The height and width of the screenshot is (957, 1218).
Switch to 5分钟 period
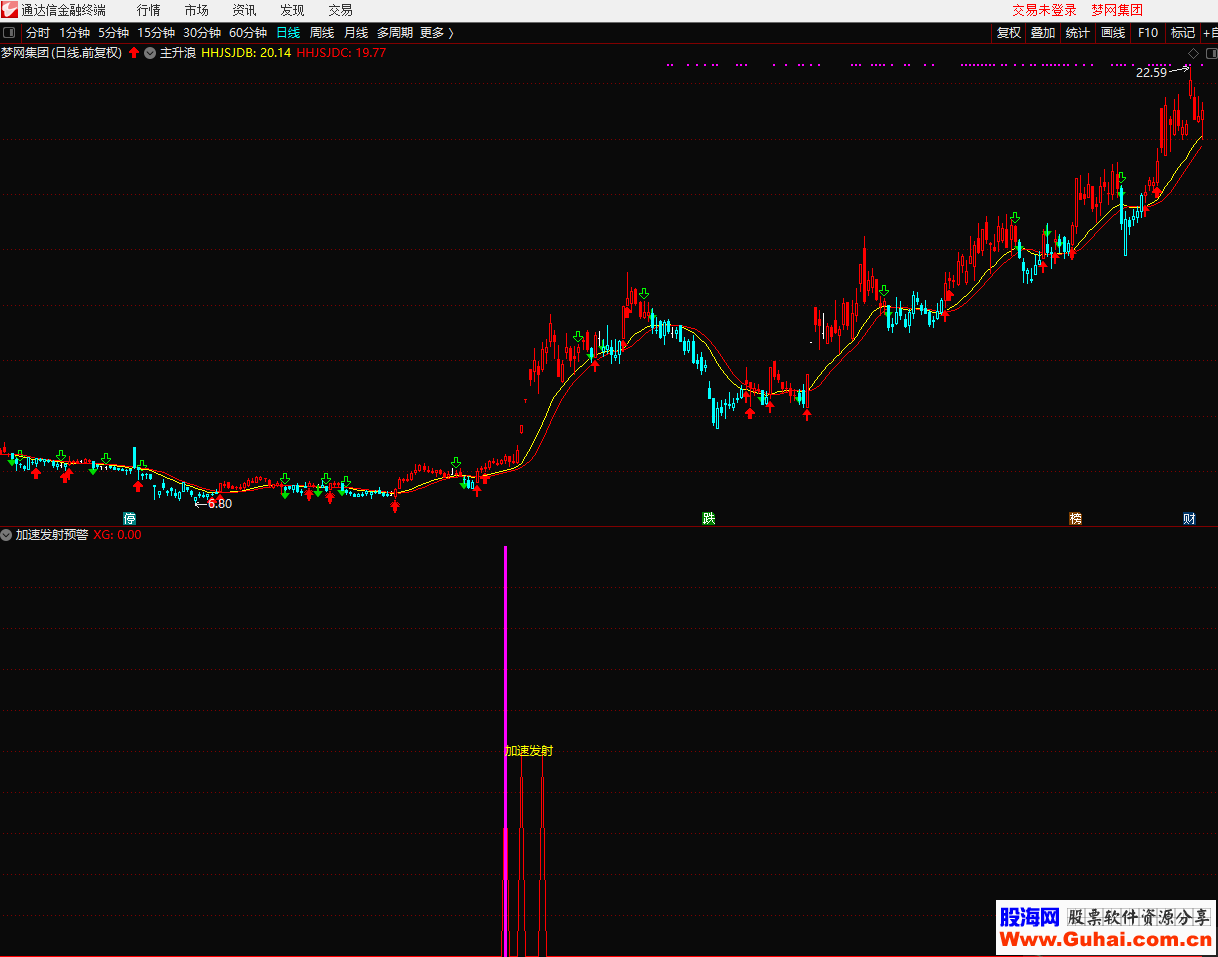click(114, 33)
